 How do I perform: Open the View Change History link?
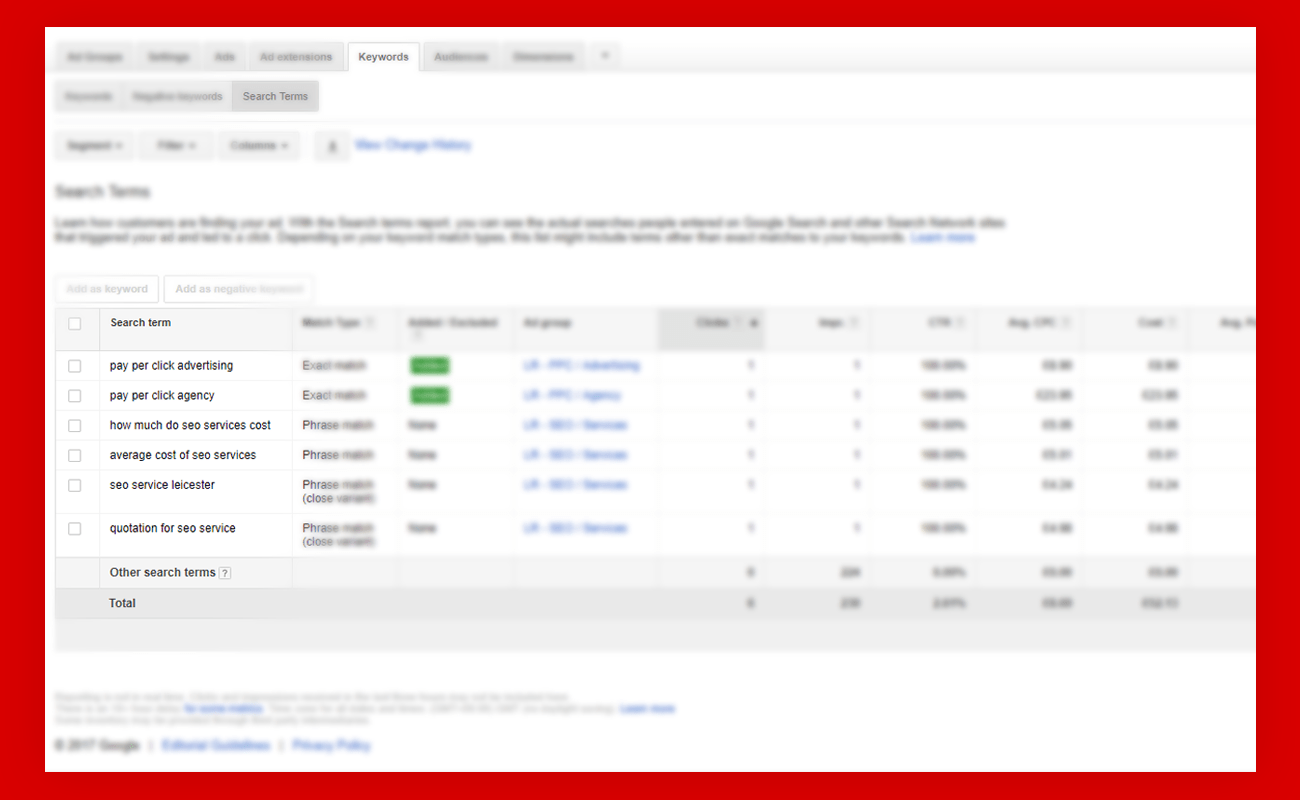(x=413, y=145)
